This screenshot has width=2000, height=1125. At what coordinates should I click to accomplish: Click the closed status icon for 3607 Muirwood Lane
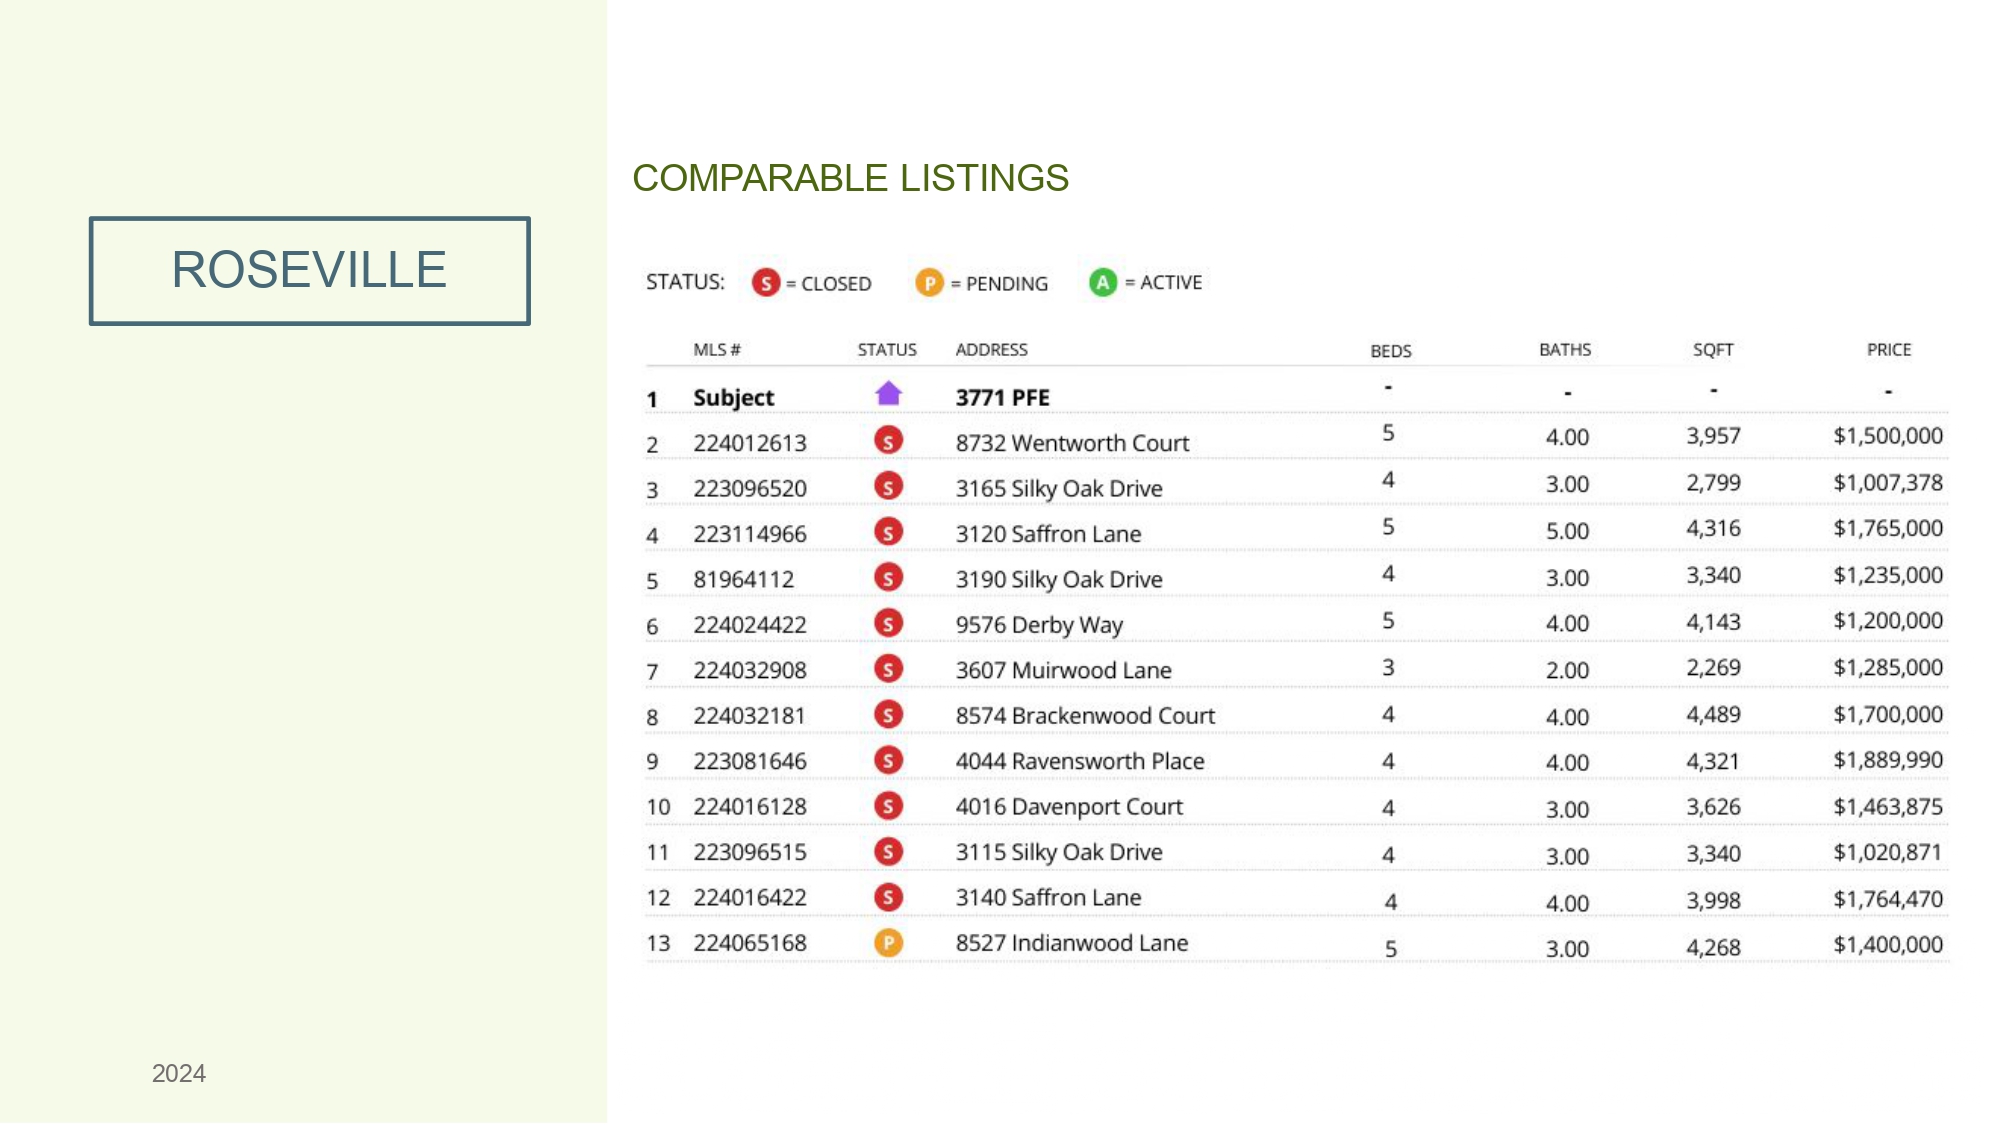pos(888,668)
